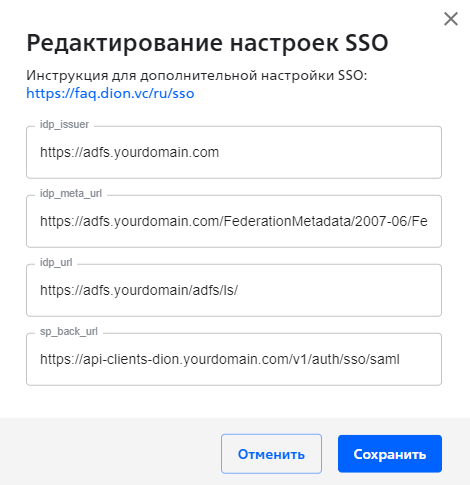Click the blank area below the sp_back_url field
This screenshot has height=485, width=470.
click(234, 402)
